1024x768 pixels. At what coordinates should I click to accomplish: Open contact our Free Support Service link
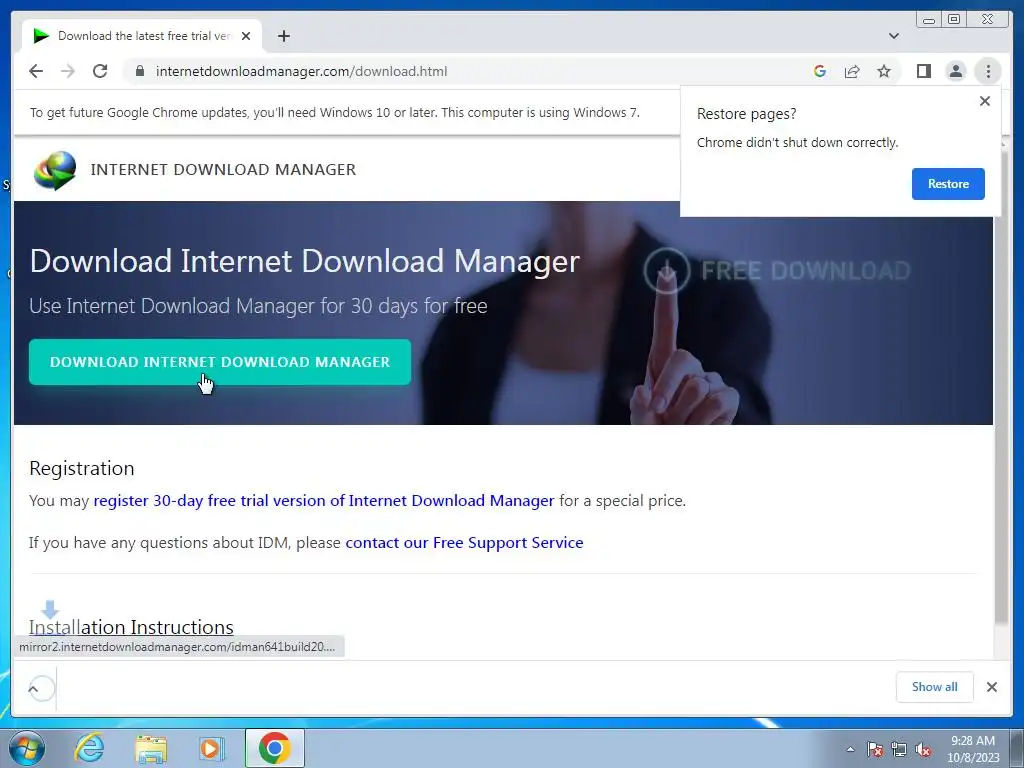click(x=464, y=543)
